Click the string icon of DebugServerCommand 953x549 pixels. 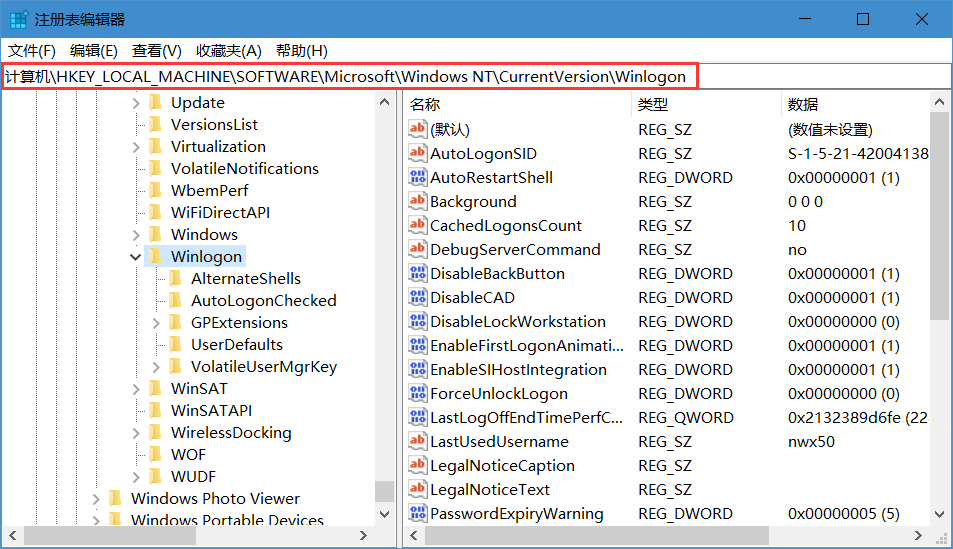417,249
